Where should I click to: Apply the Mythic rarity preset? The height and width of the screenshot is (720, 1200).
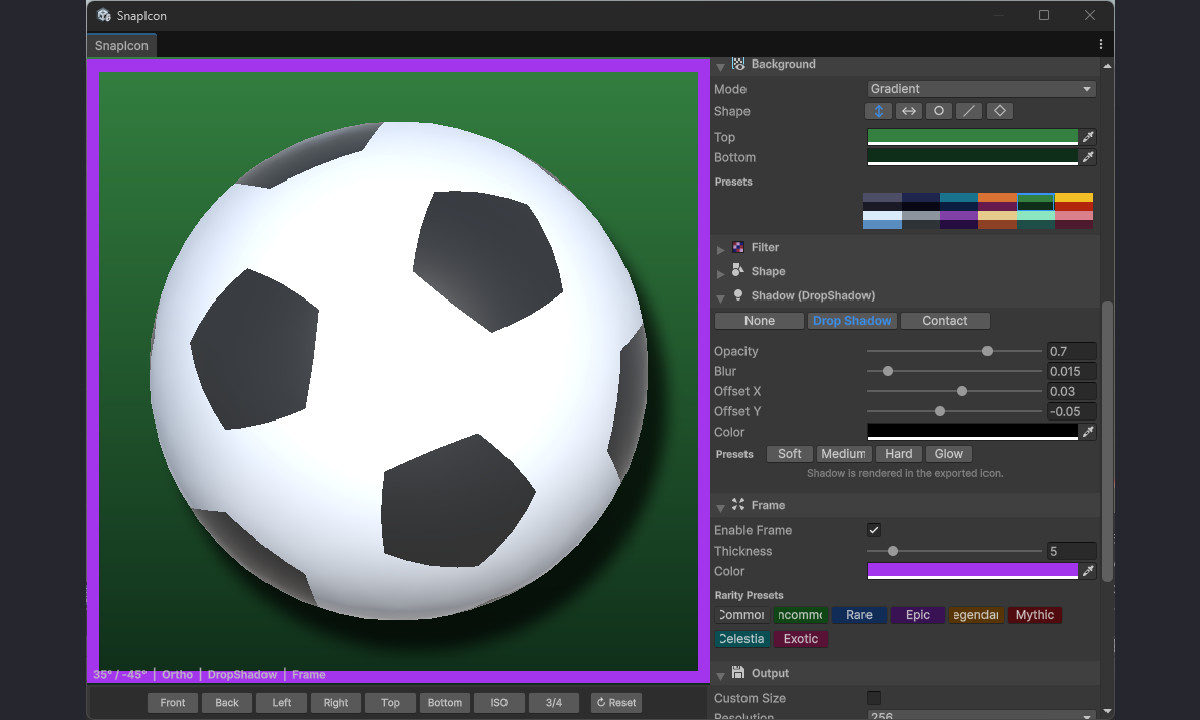1034,615
